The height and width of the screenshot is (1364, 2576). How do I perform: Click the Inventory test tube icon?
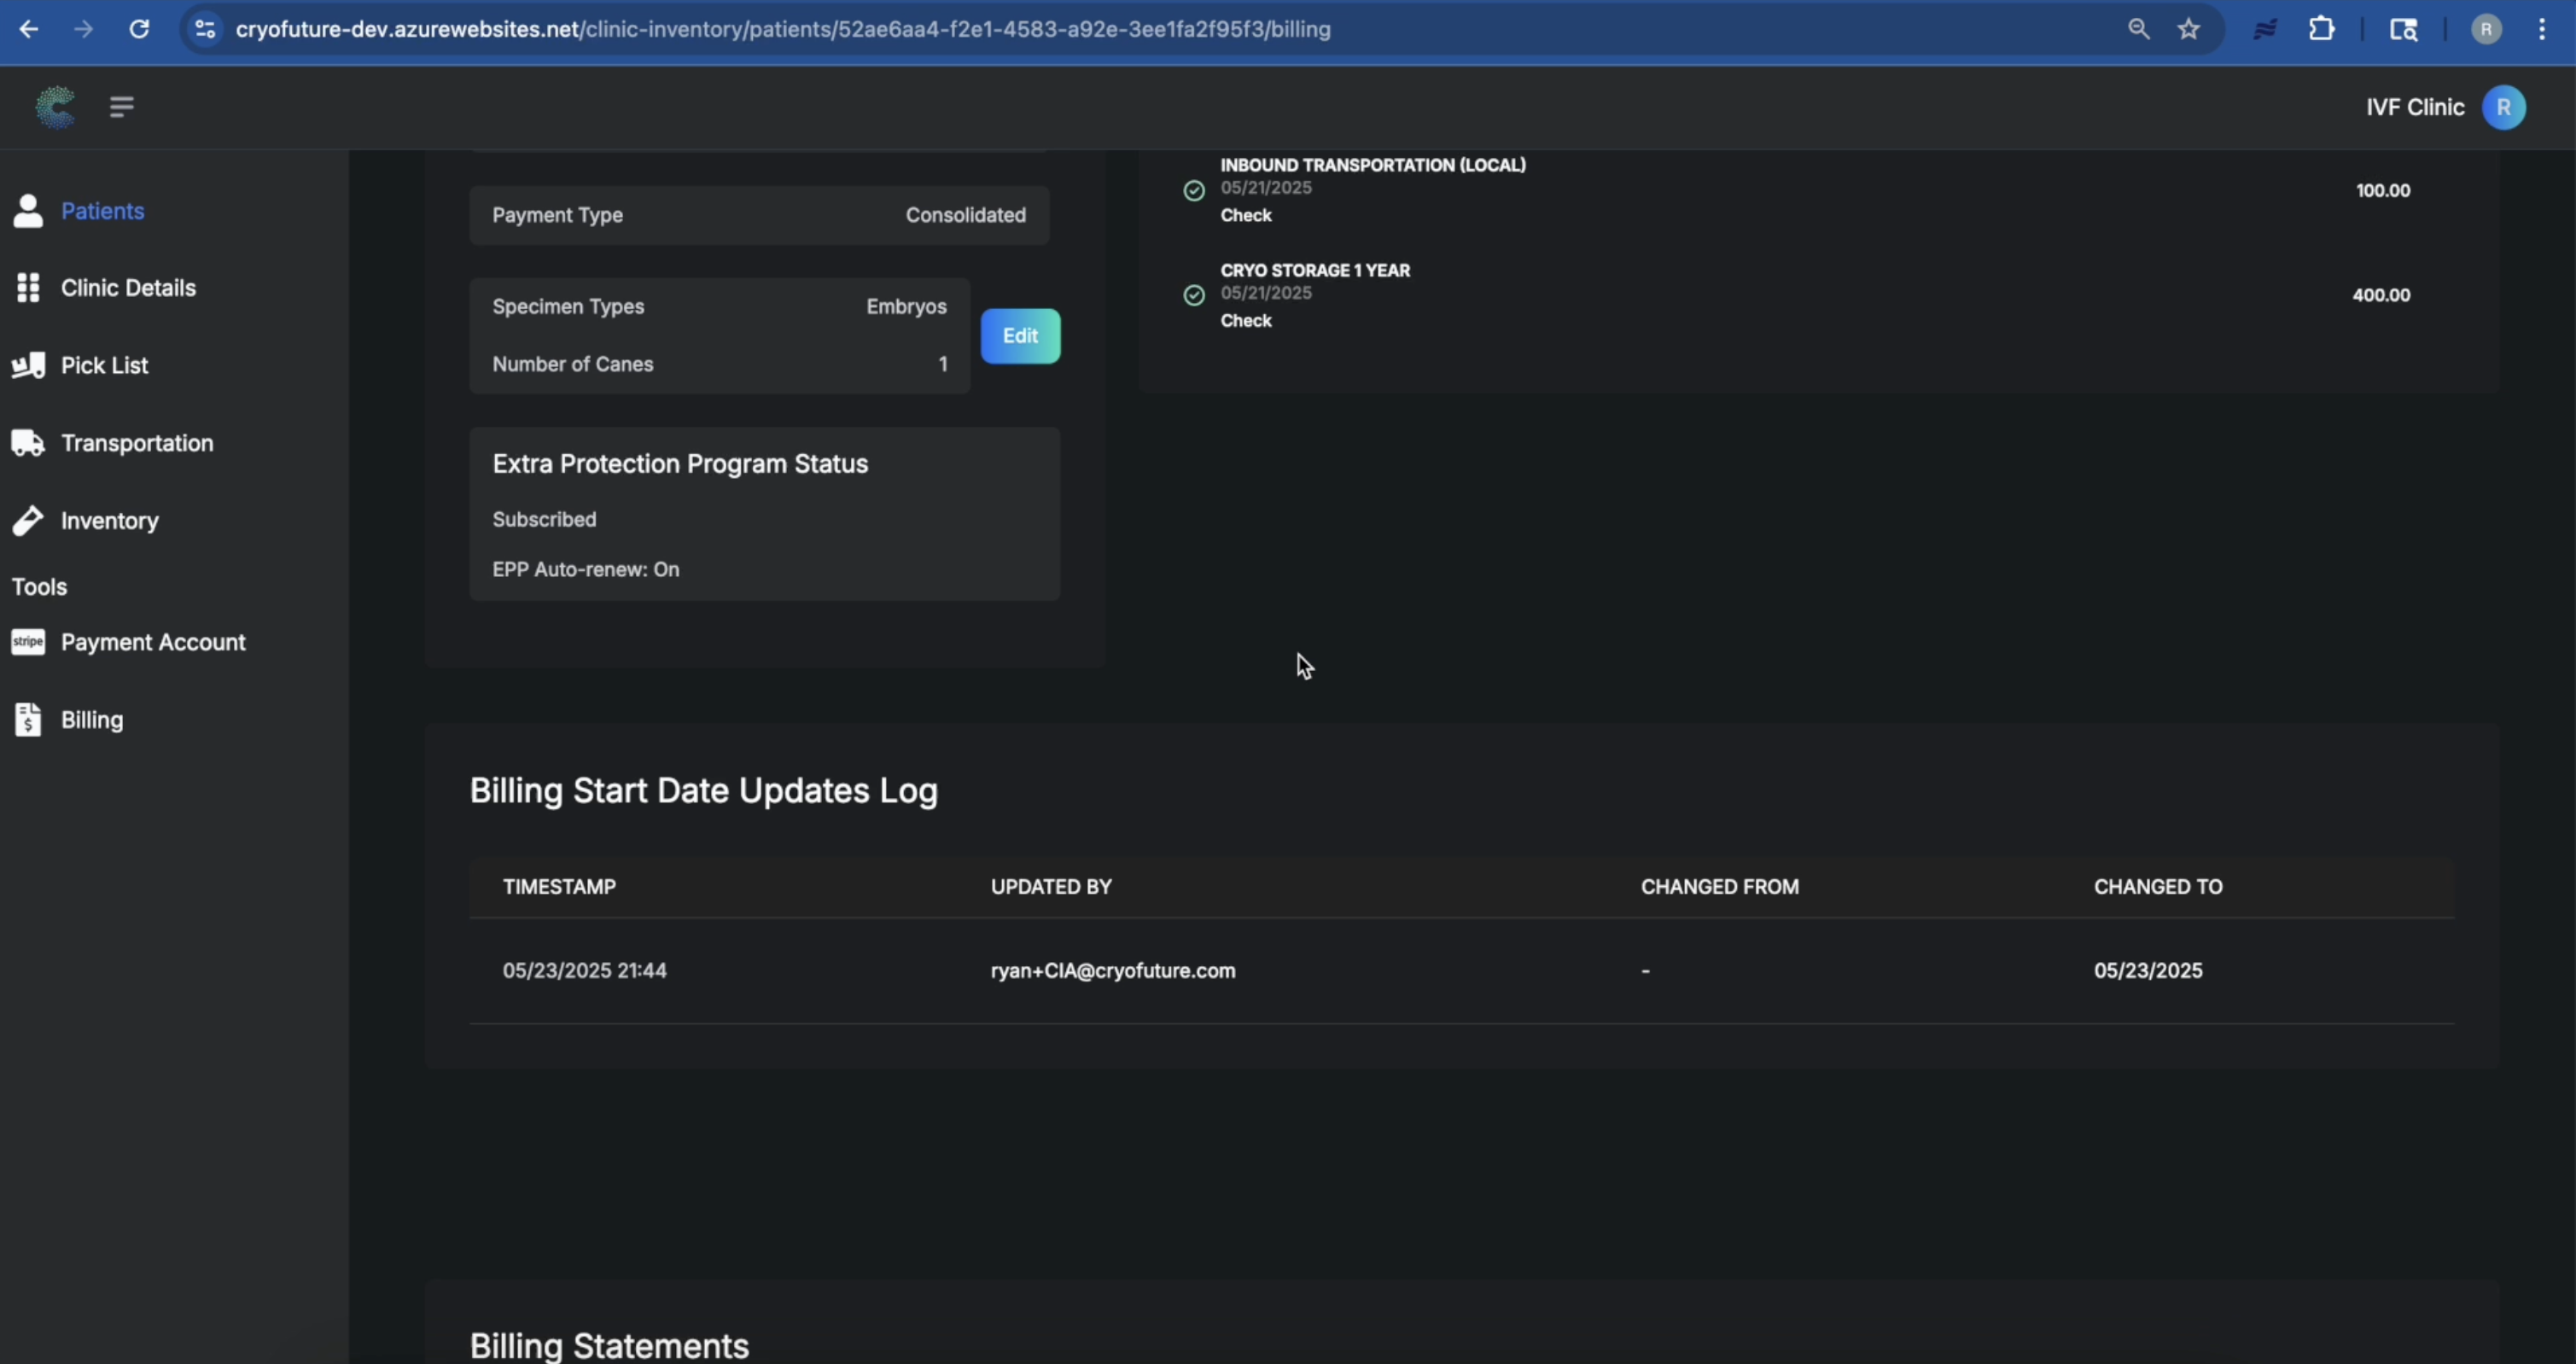click(28, 520)
